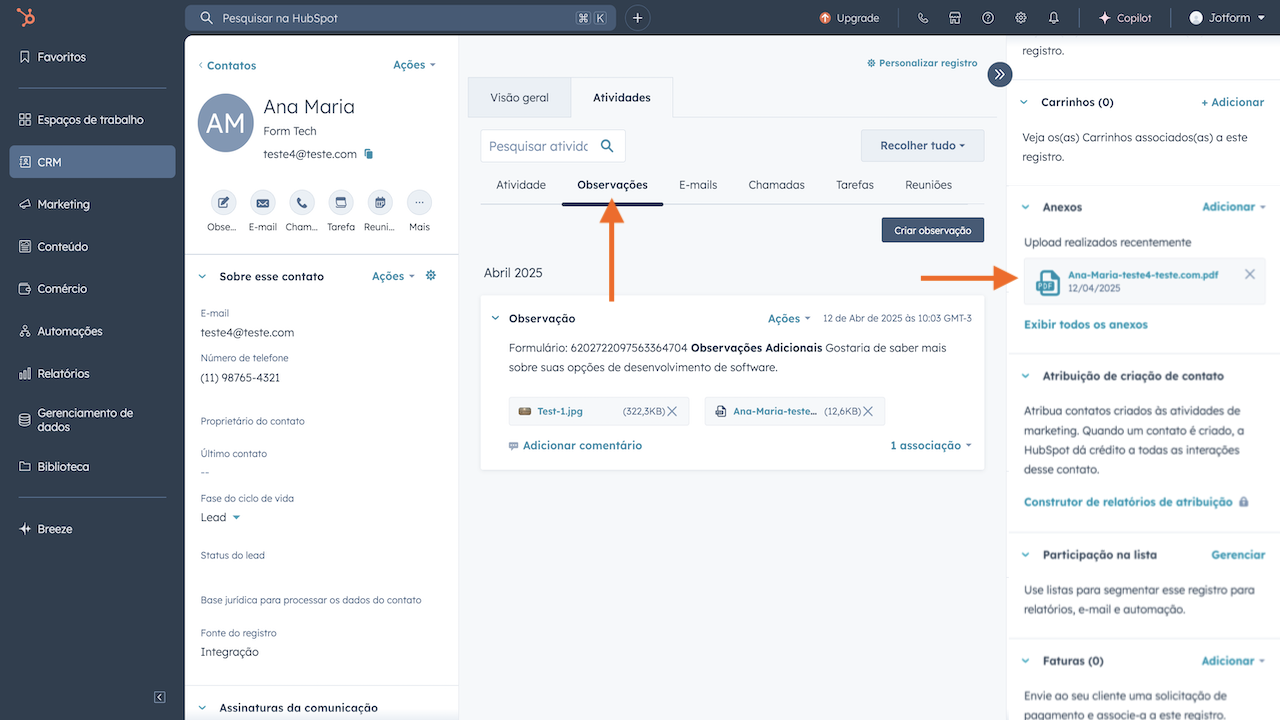
Task: Copy the contact email with the clipboard icon
Action: [x=367, y=155]
